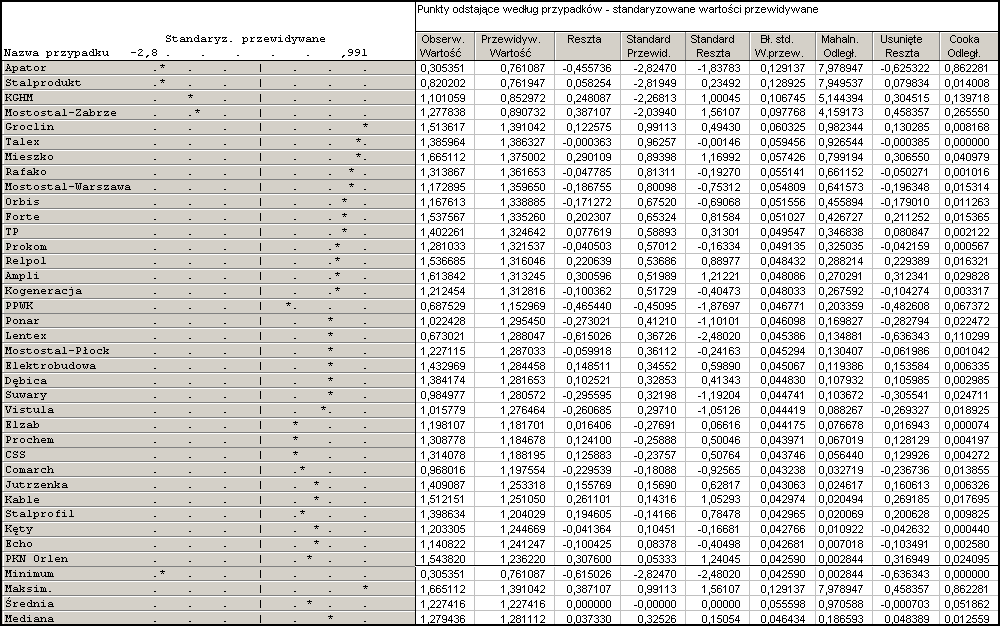Select Apator's Mahalanobis value 7,978947
The height and width of the screenshot is (626, 1000).
tap(841, 68)
